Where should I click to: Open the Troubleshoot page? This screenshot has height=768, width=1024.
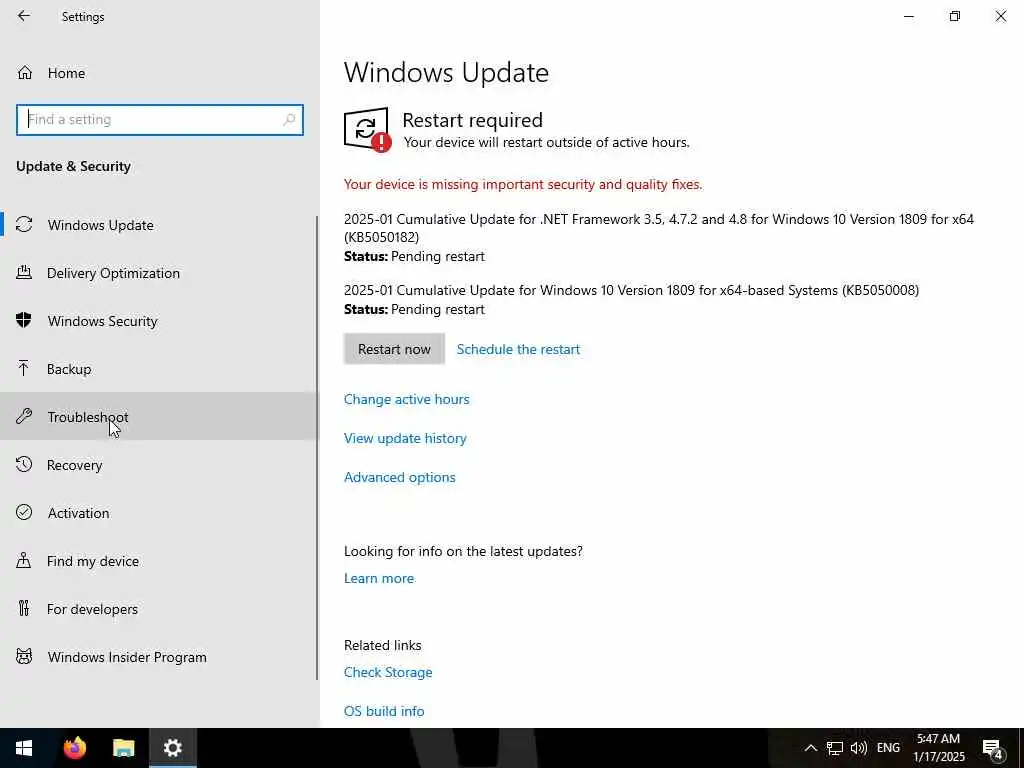point(160,417)
